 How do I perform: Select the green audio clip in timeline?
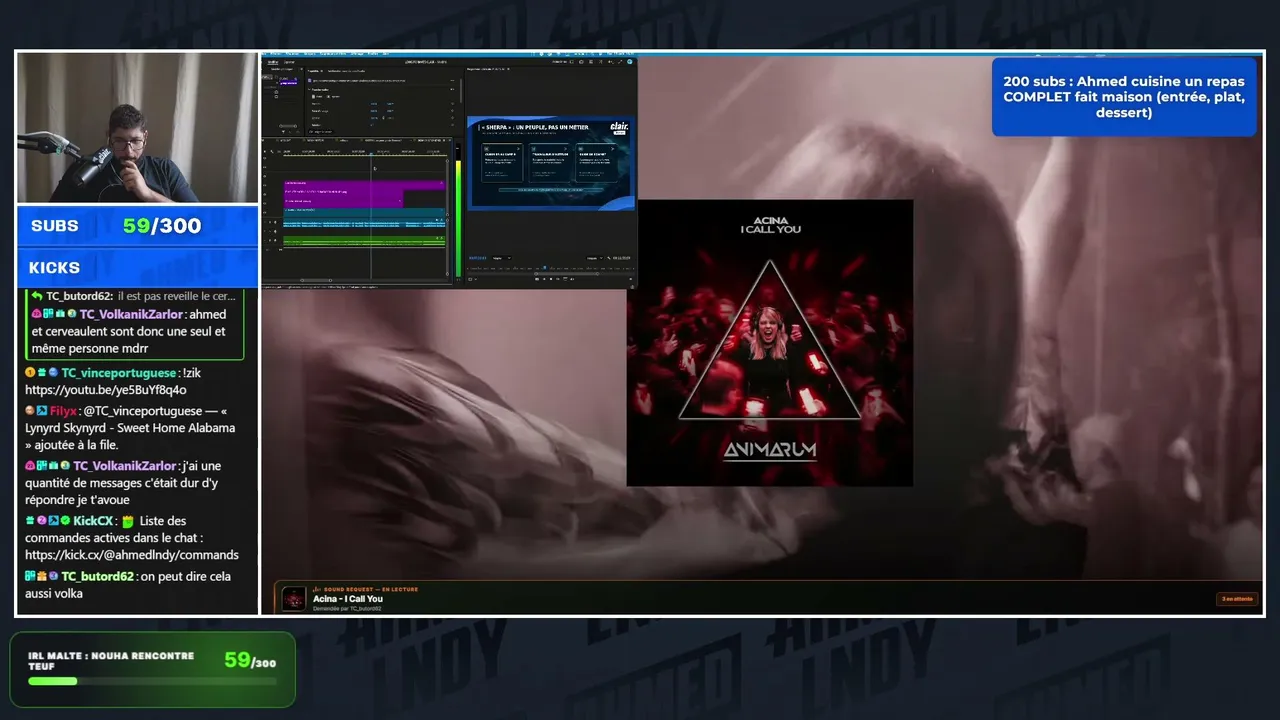click(x=364, y=241)
